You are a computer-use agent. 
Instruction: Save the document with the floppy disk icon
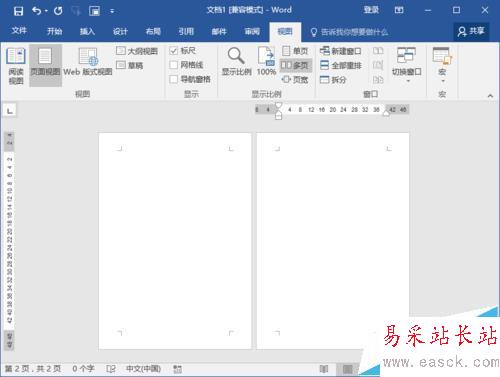(x=18, y=11)
